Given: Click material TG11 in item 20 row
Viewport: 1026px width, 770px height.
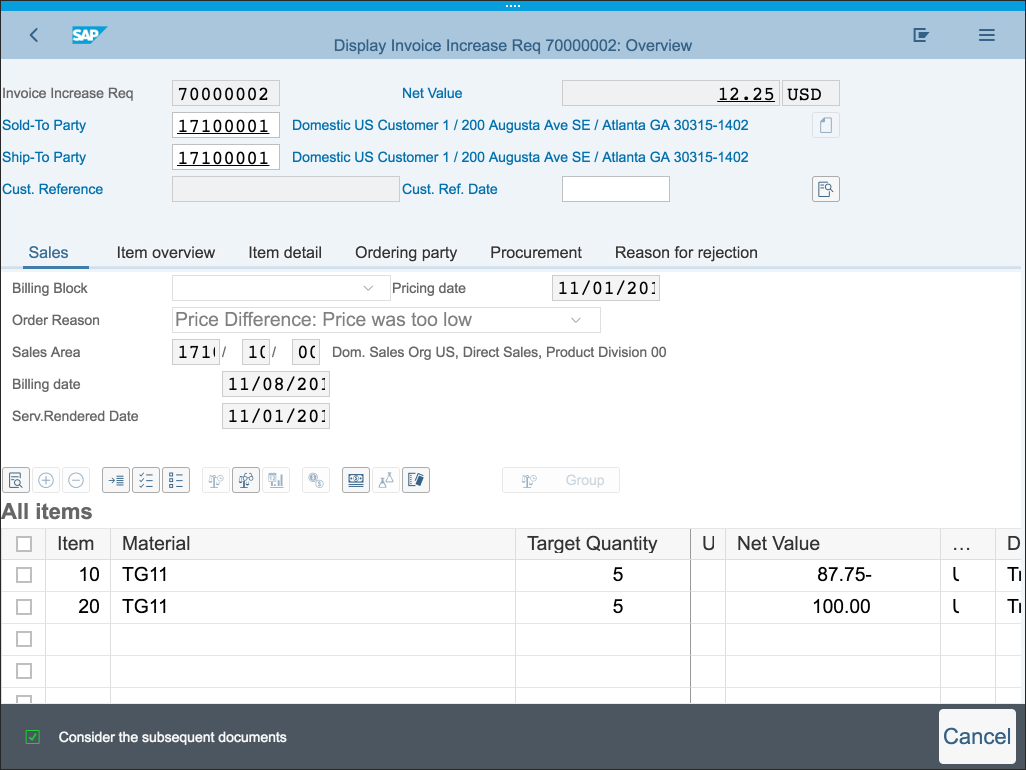Looking at the screenshot, I should click(x=145, y=607).
